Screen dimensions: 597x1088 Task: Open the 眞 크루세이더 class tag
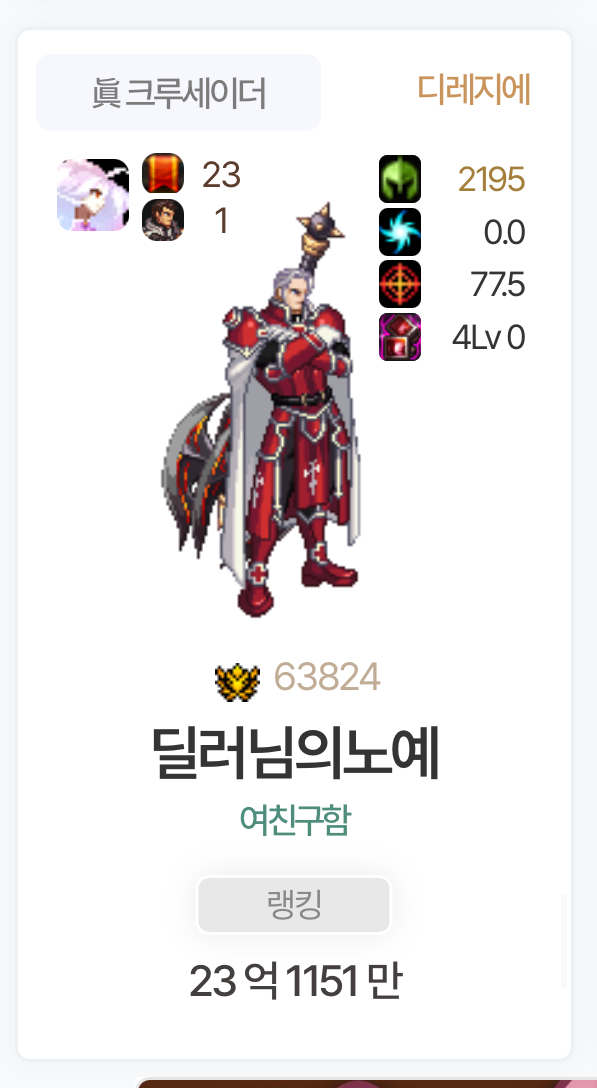[x=178, y=92]
